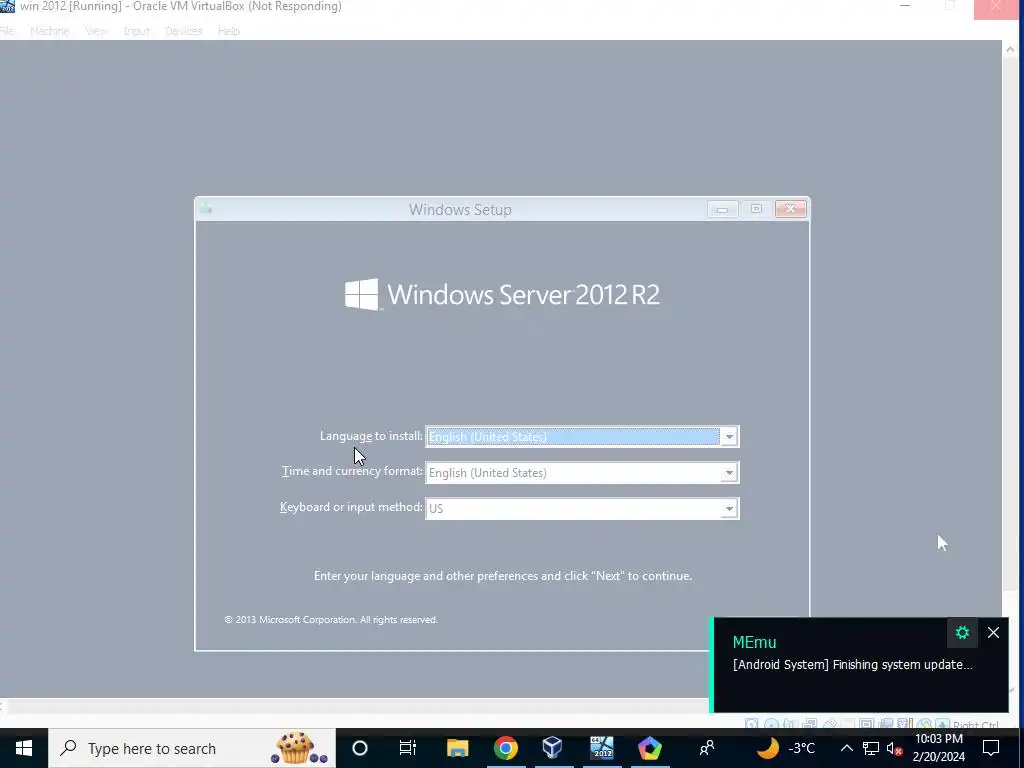
Task: Click the VM window horizontal scrollbar
Action: point(356,707)
